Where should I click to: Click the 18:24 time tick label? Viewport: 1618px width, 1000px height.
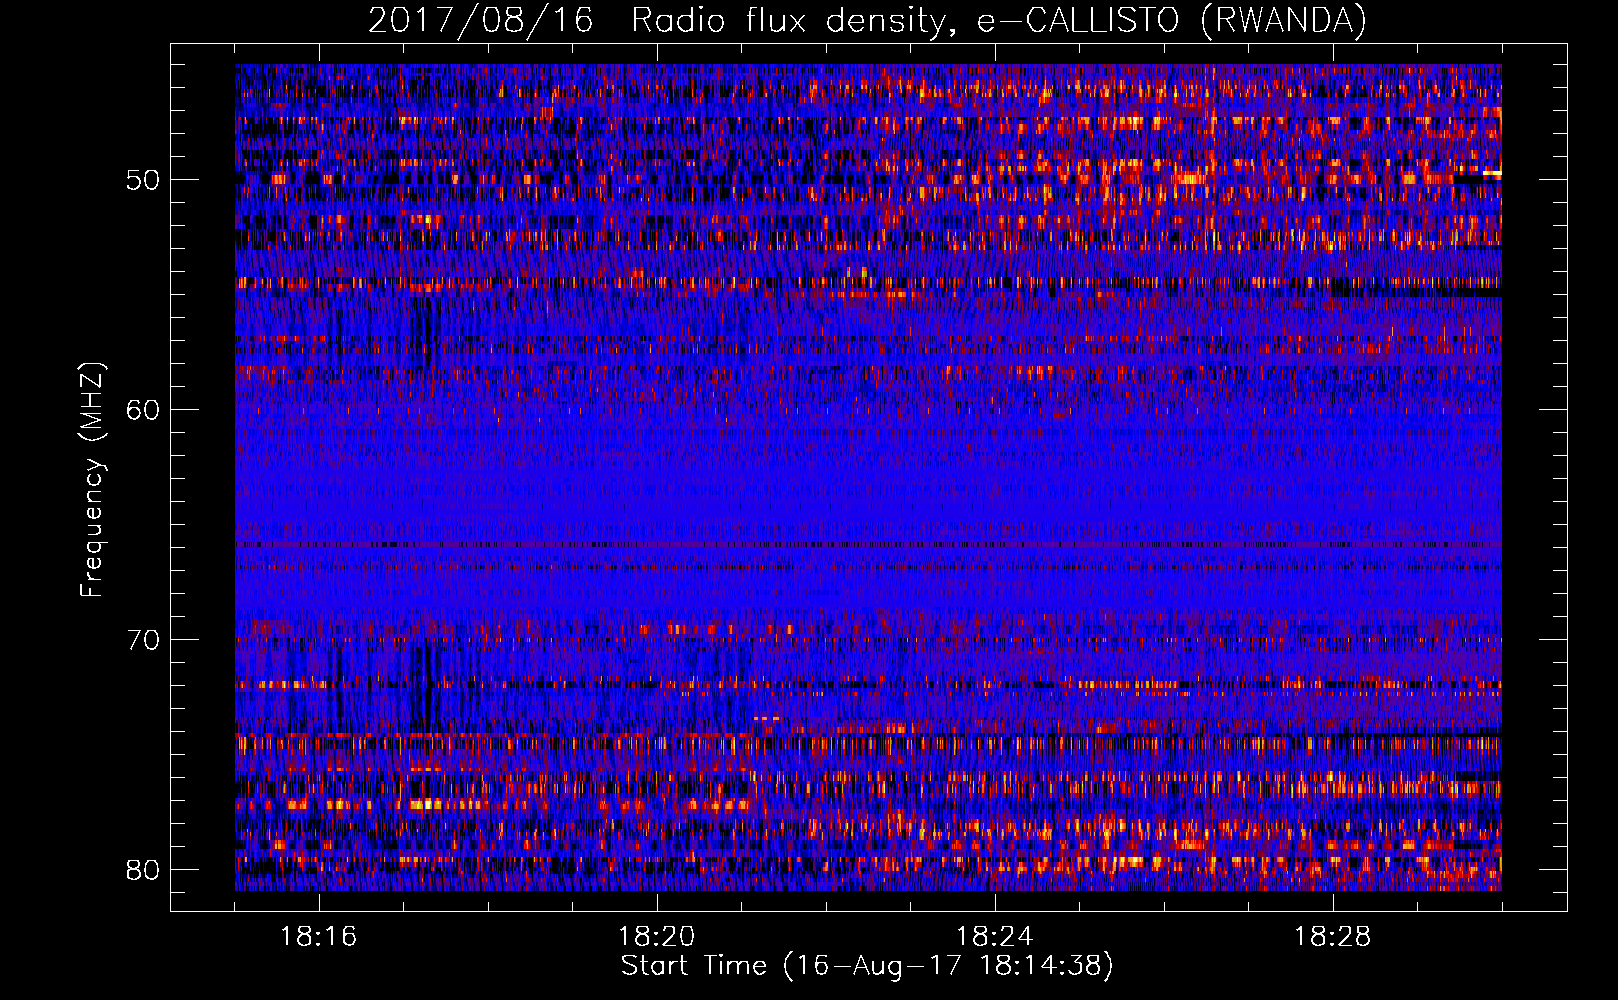(x=995, y=937)
